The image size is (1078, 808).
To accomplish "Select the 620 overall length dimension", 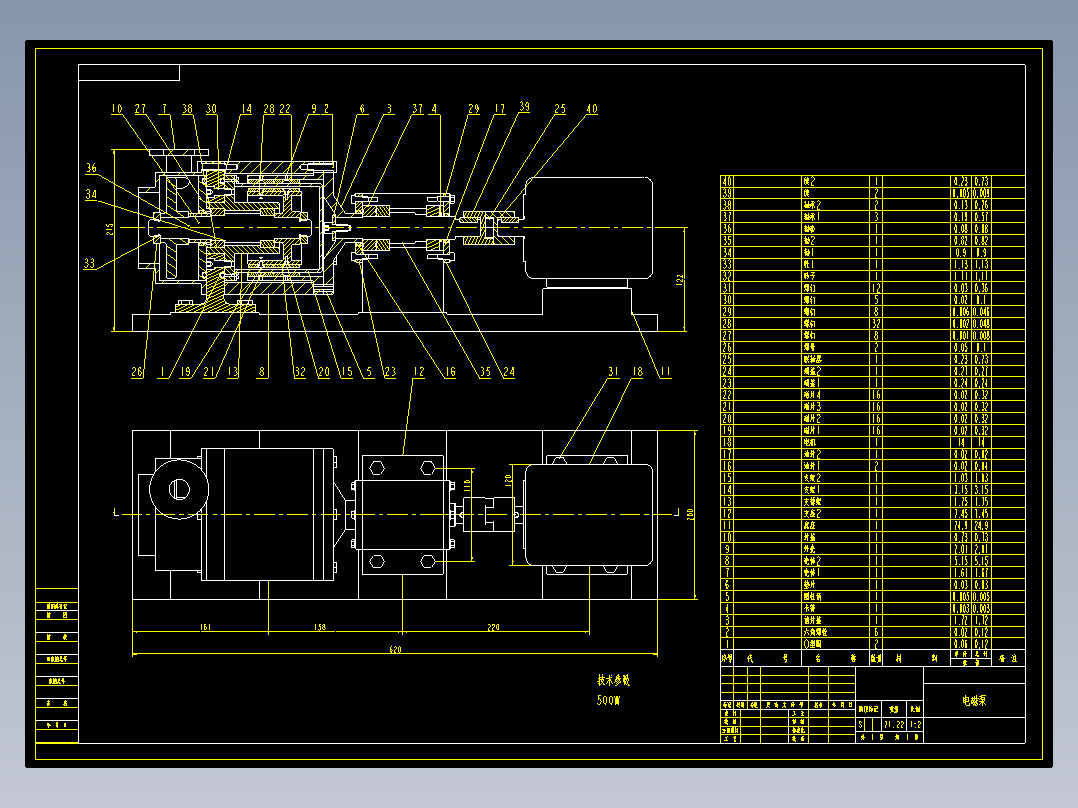I will pos(395,649).
